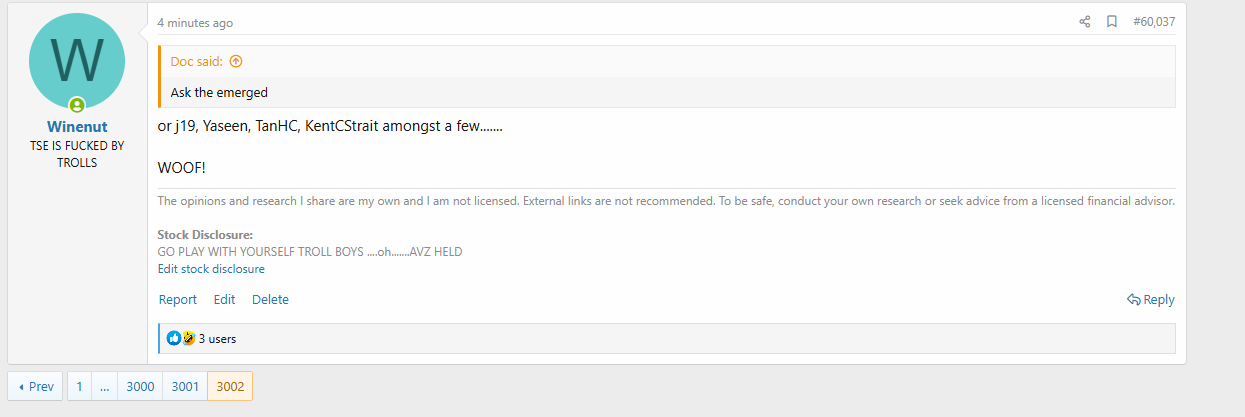The width and height of the screenshot is (1245, 417).
Task: Click the "4 minutes ago" timestamp
Action: click(194, 22)
